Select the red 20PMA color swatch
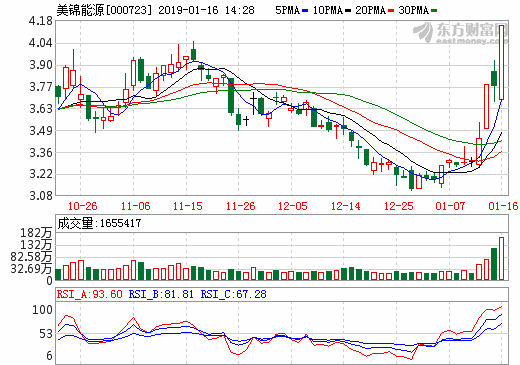The width and height of the screenshot is (520, 365). click(391, 11)
